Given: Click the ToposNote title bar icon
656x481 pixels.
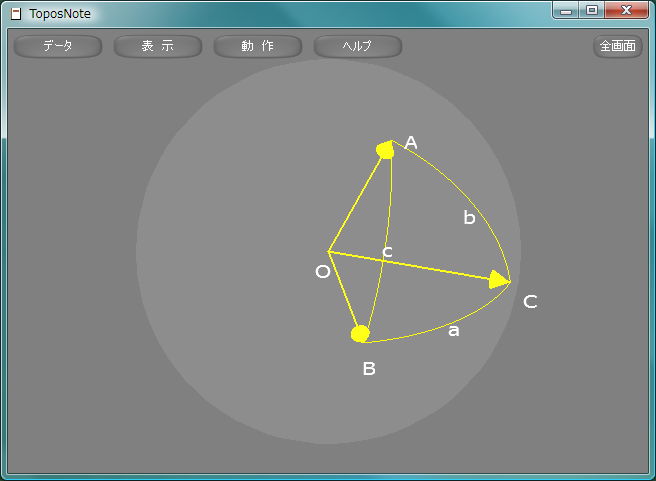Looking at the screenshot, I should (x=16, y=14).
